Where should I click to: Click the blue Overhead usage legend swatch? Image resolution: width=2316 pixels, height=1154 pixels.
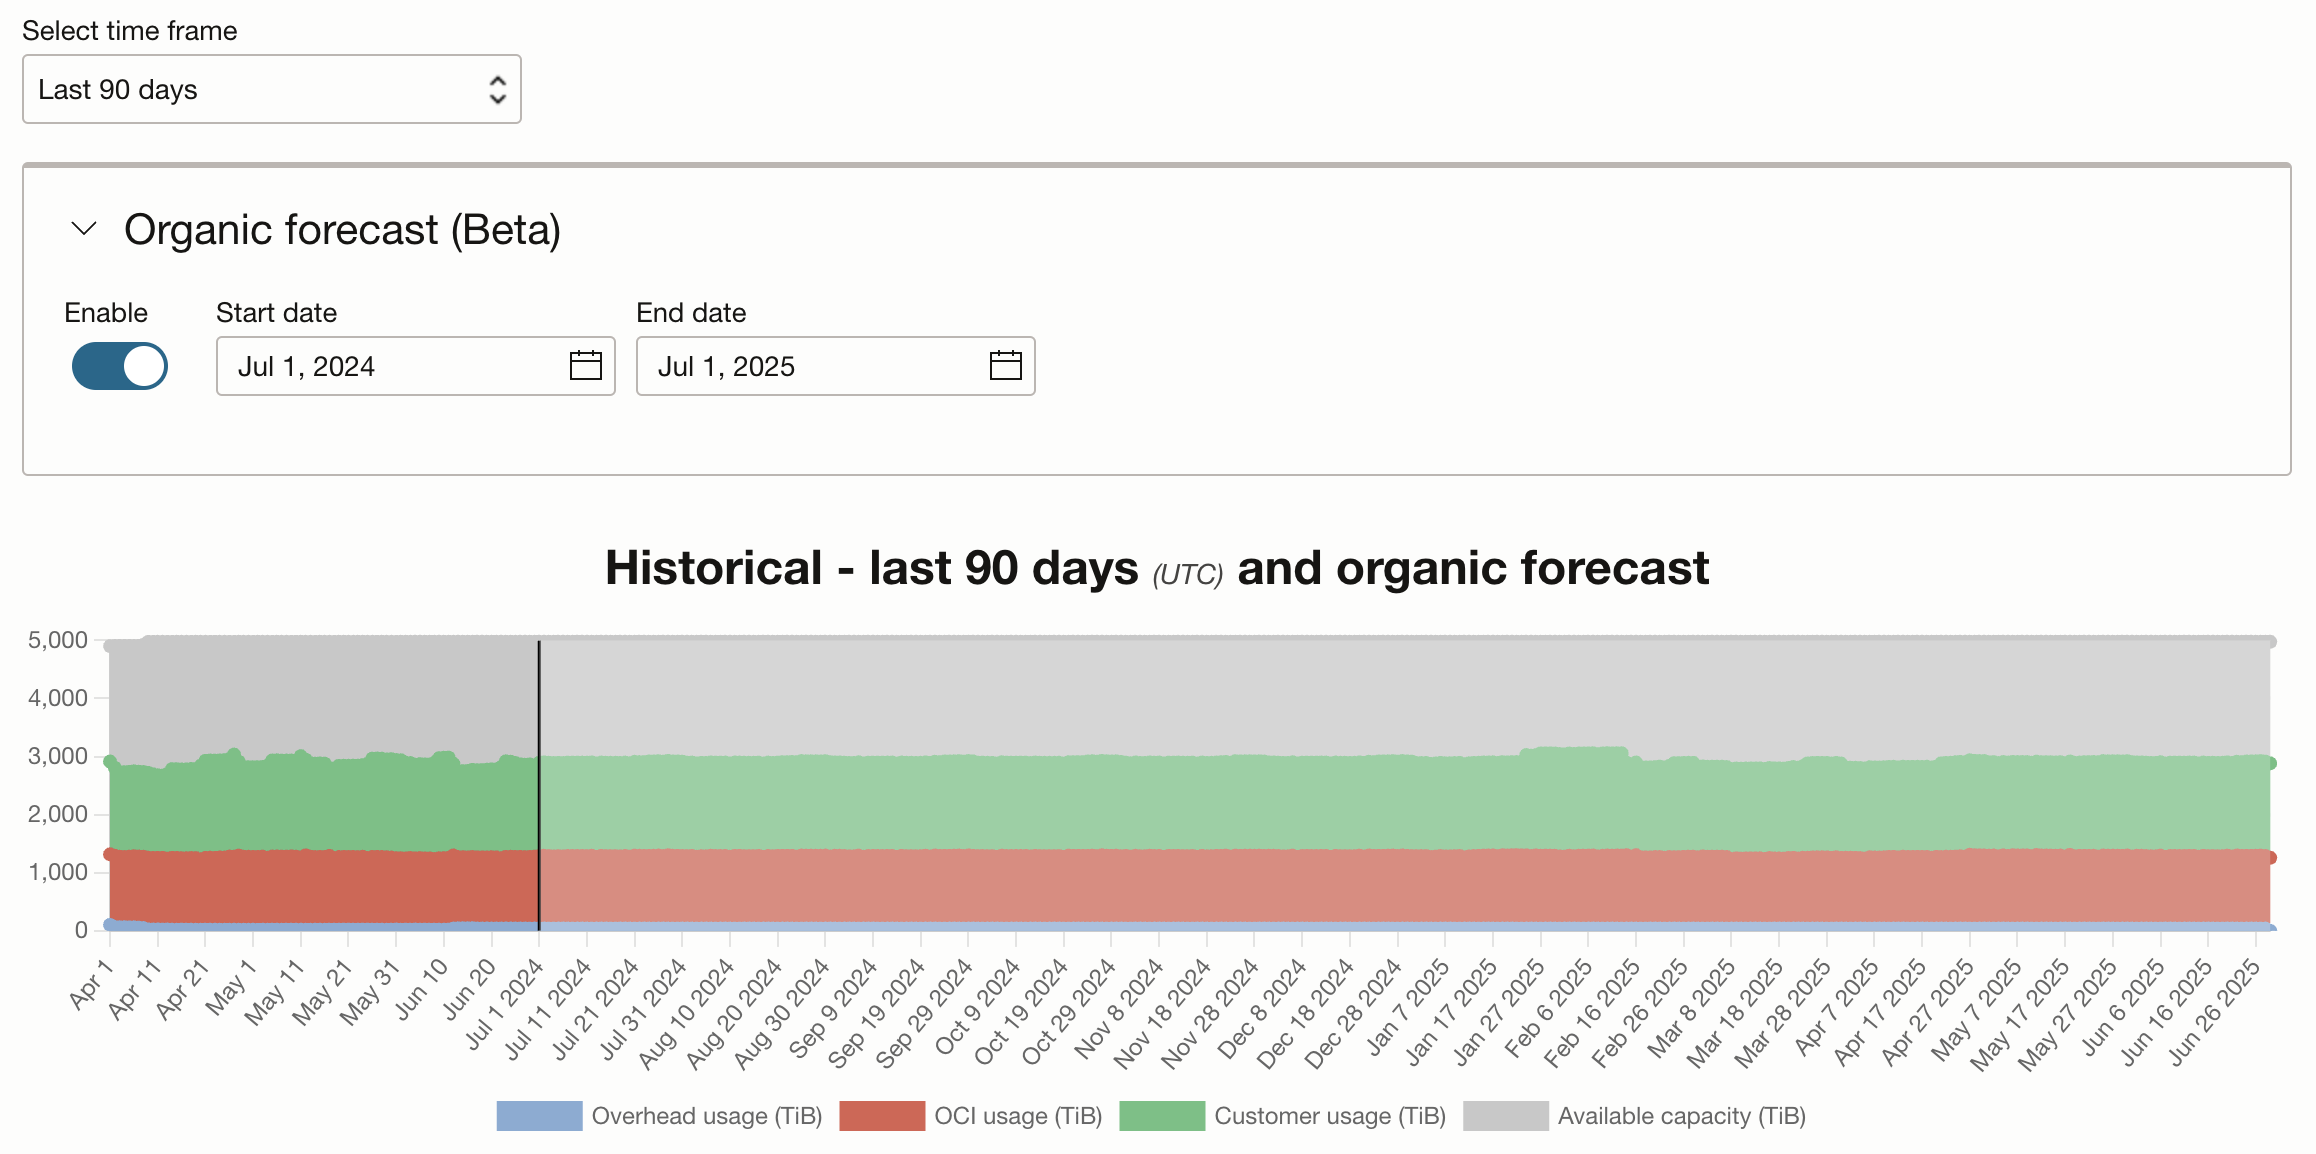pos(538,1116)
